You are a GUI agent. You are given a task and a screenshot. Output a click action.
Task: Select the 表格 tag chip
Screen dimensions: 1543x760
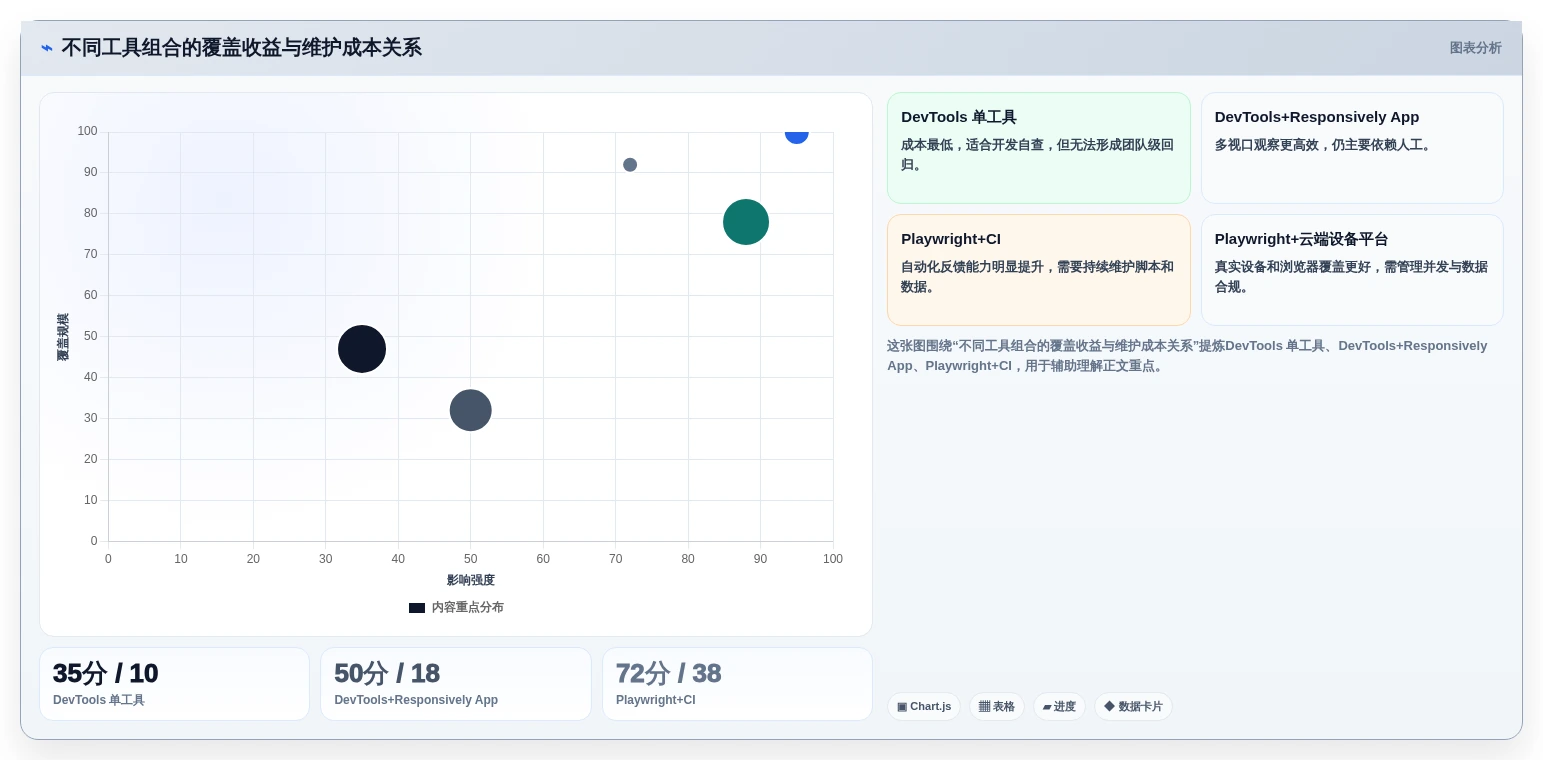[x=997, y=707]
